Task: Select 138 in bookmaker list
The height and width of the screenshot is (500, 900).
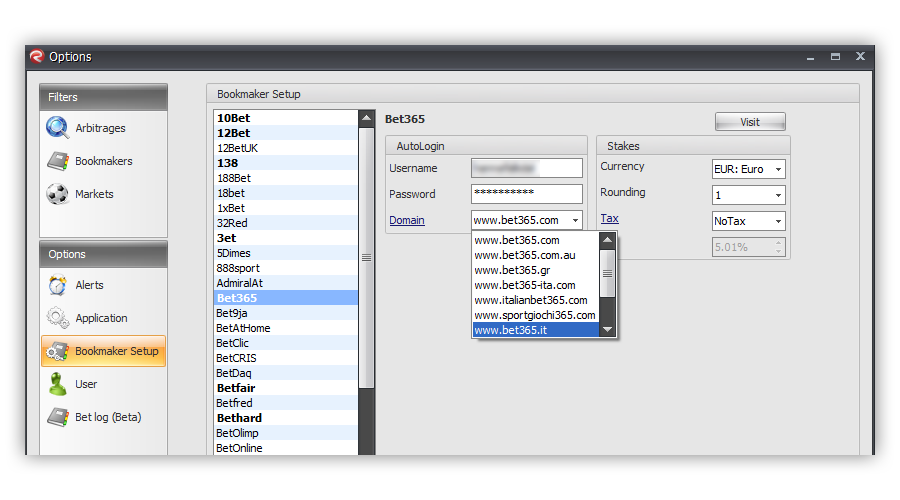Action: click(286, 163)
